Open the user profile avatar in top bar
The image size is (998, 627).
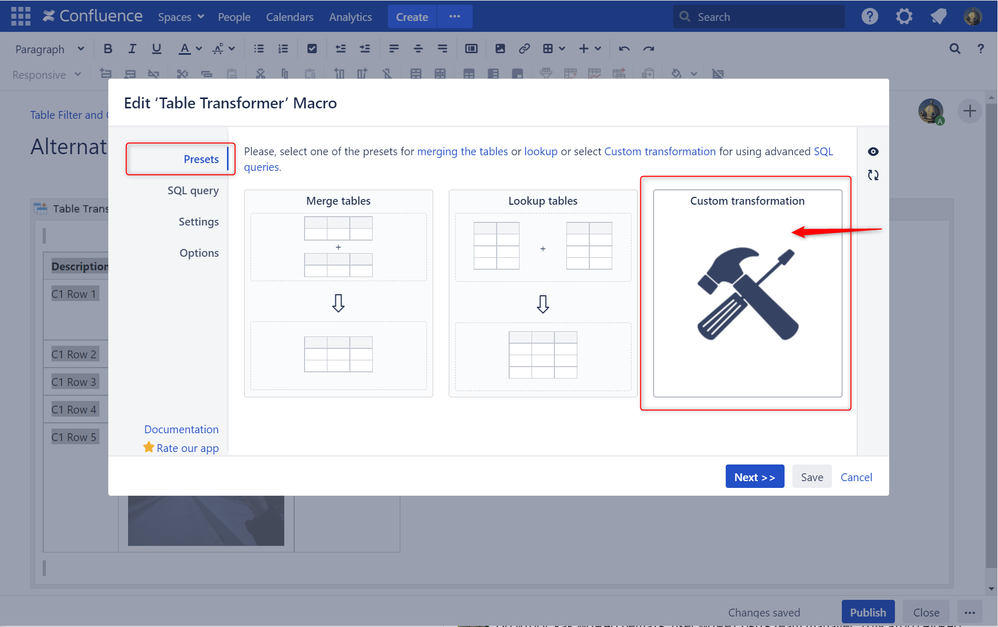973,17
